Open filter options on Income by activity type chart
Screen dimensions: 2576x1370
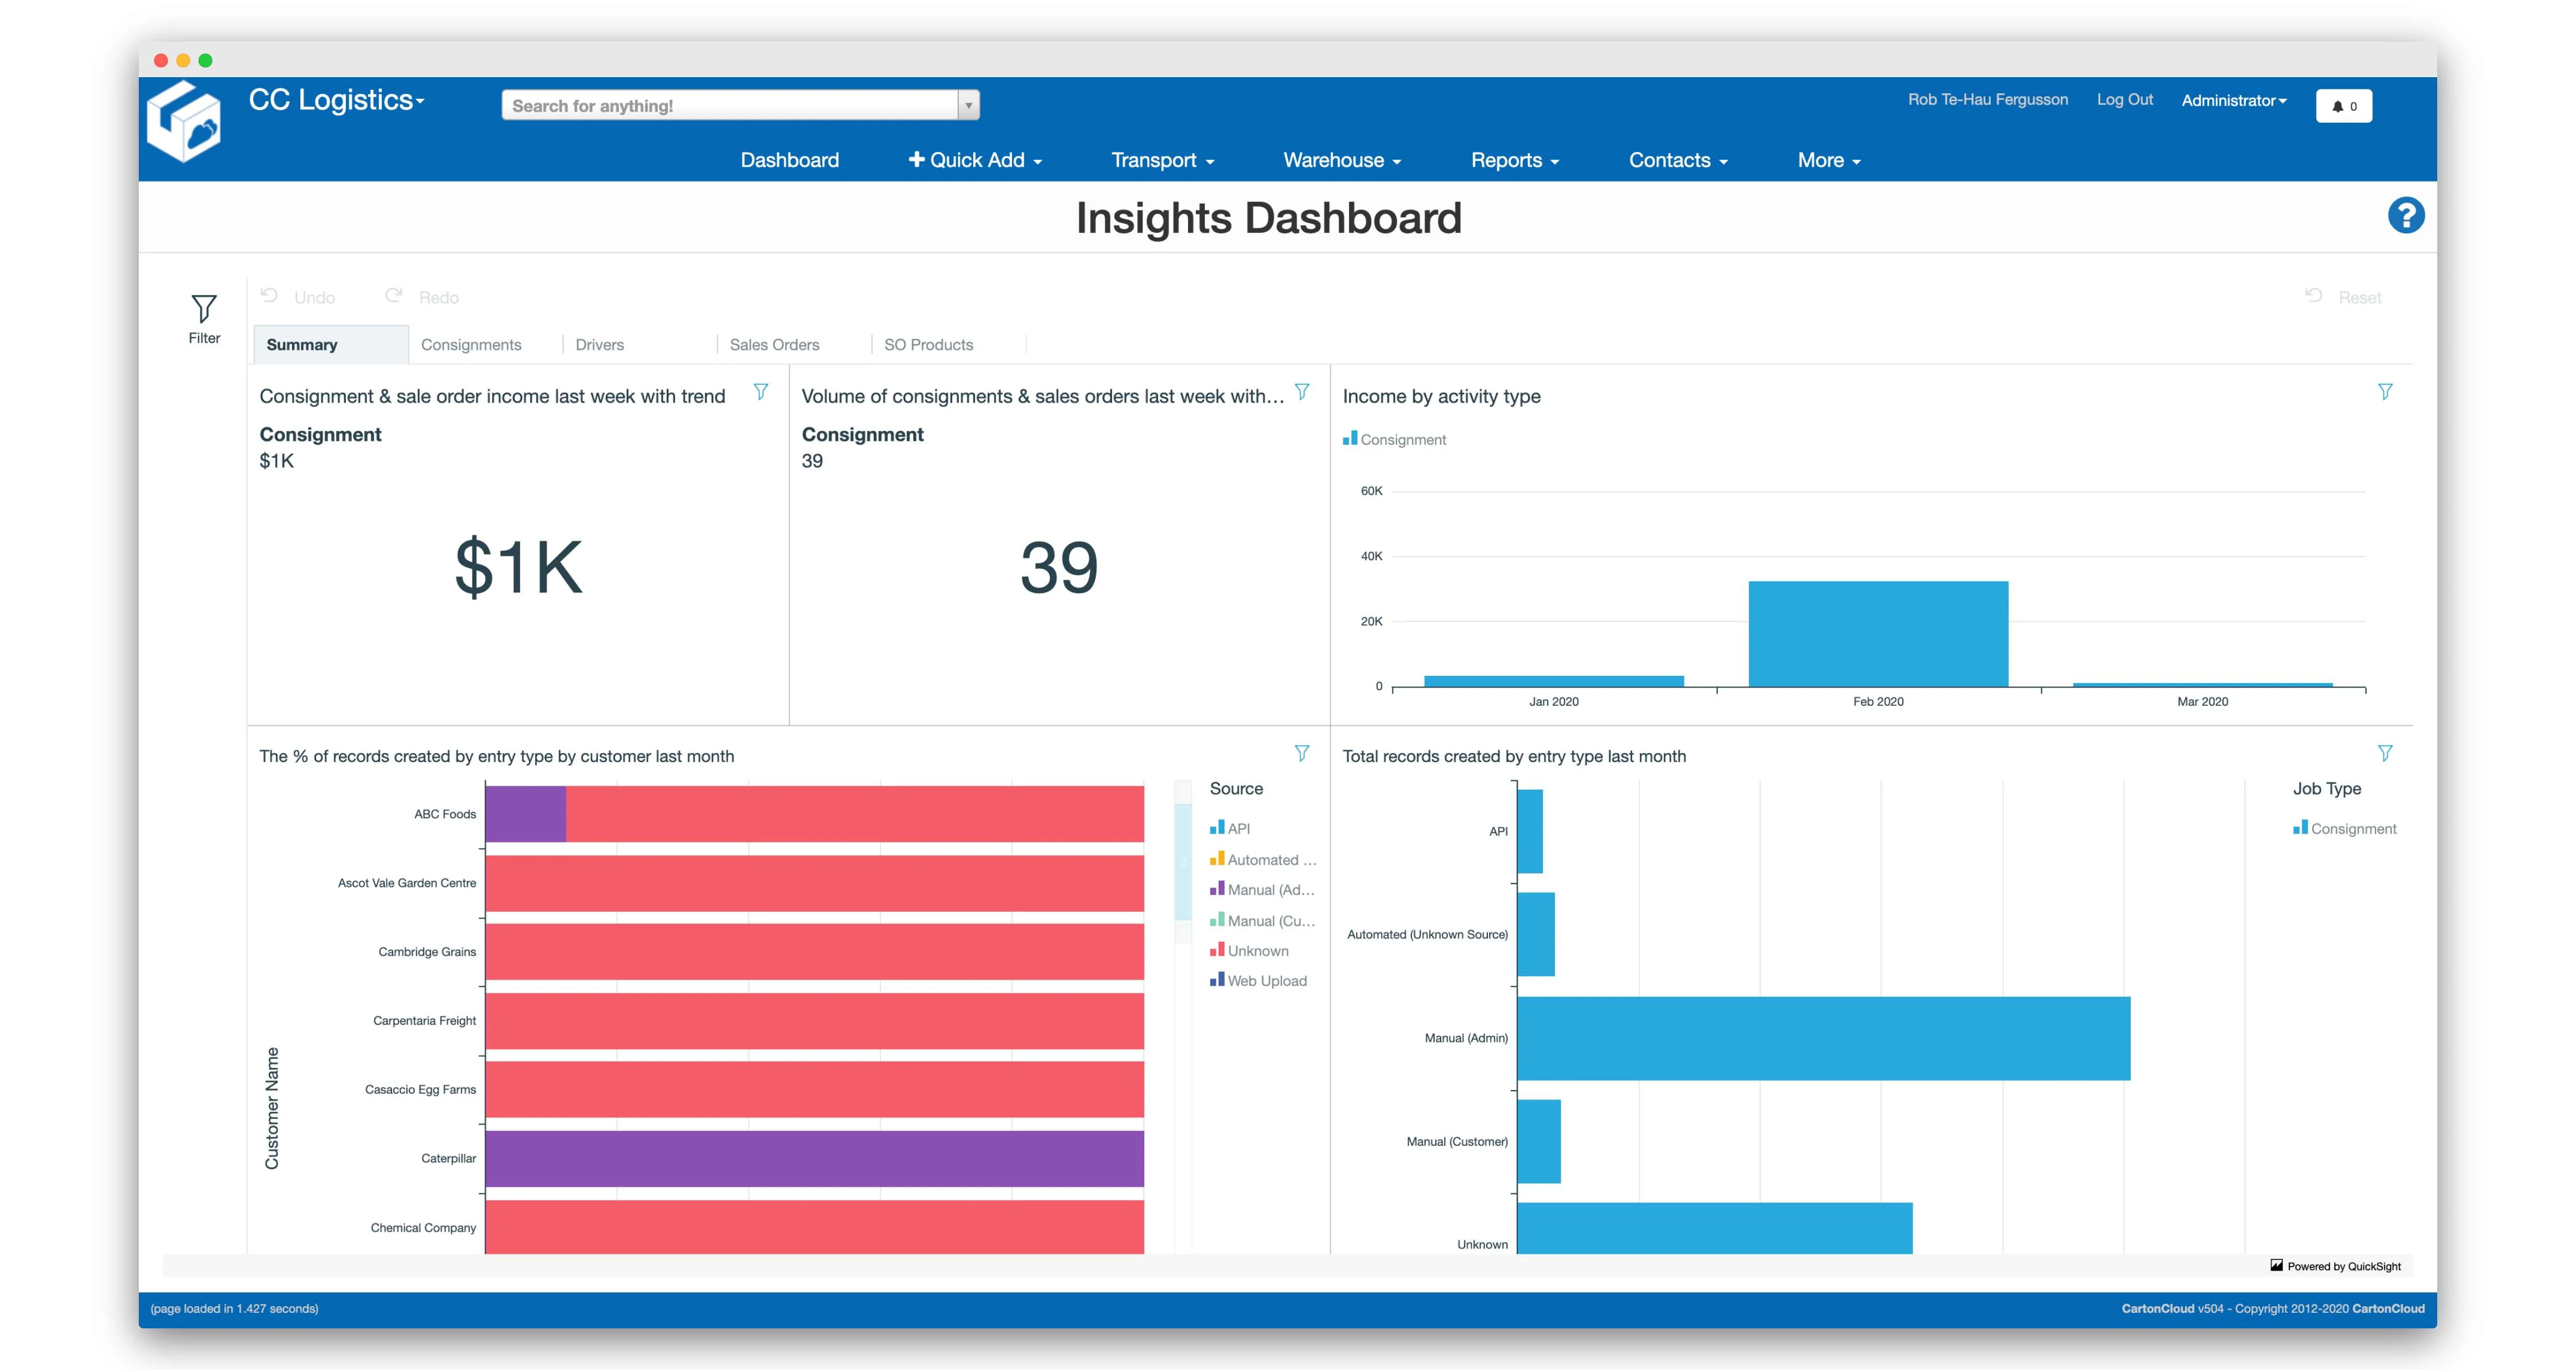click(2387, 392)
